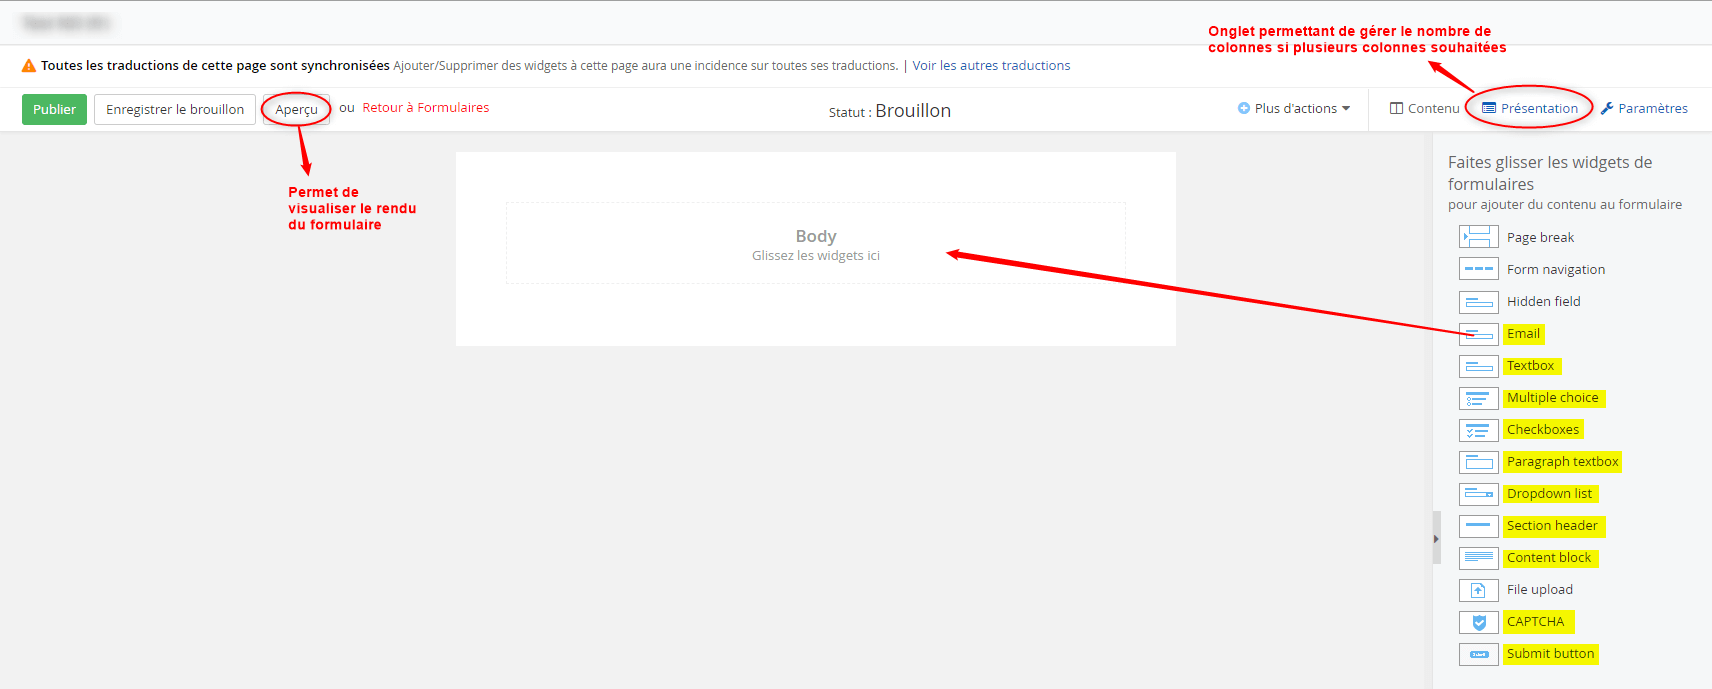The height and width of the screenshot is (689, 1712).
Task: Open the Paramètres tab
Action: 1644,108
